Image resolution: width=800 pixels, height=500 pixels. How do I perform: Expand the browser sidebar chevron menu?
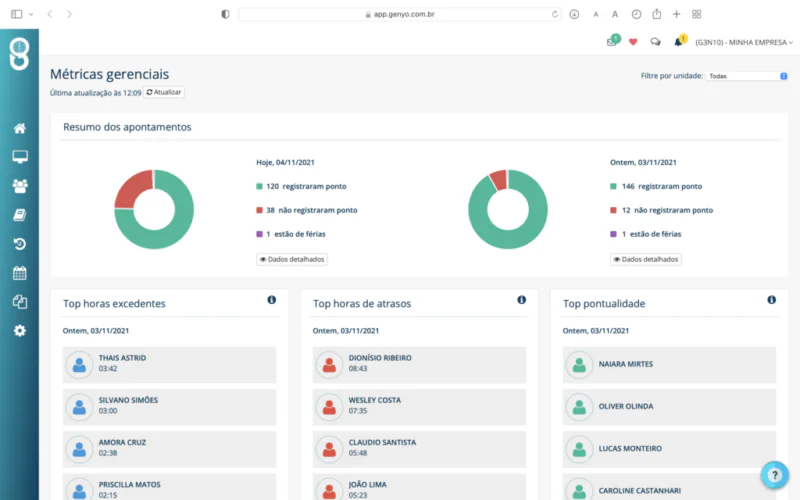point(31,14)
